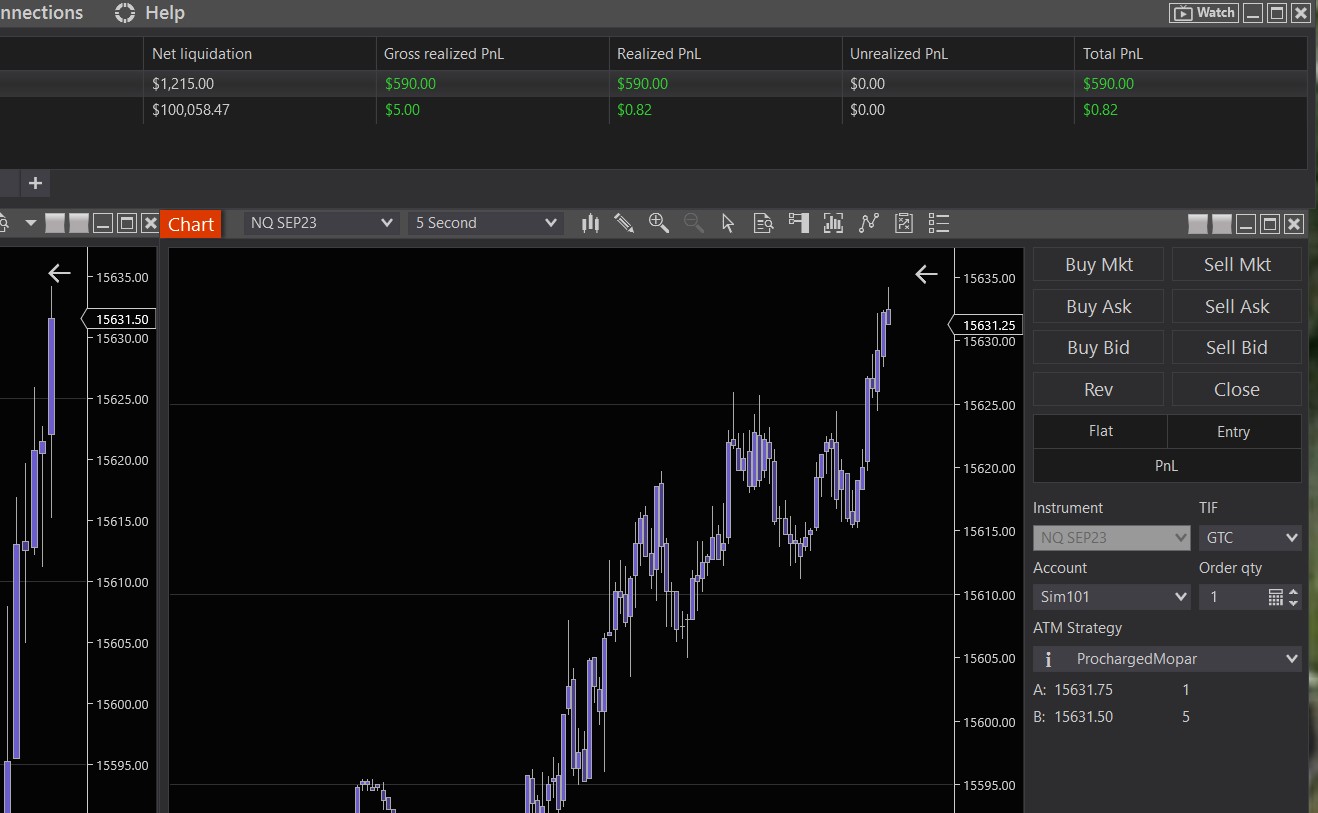Image resolution: width=1318 pixels, height=813 pixels.
Task: Show the data box from the toolbar
Action: 763,223
